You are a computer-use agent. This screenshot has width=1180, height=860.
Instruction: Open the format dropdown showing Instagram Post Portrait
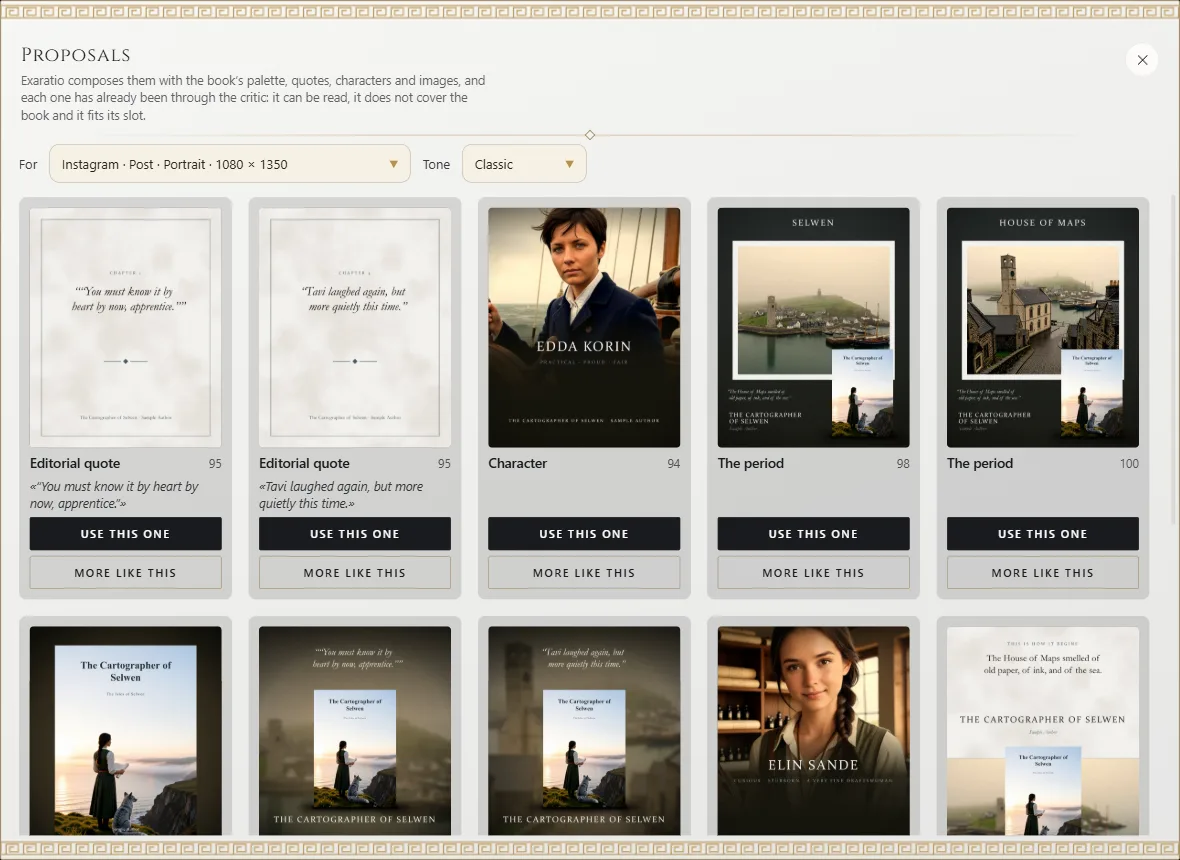230,164
